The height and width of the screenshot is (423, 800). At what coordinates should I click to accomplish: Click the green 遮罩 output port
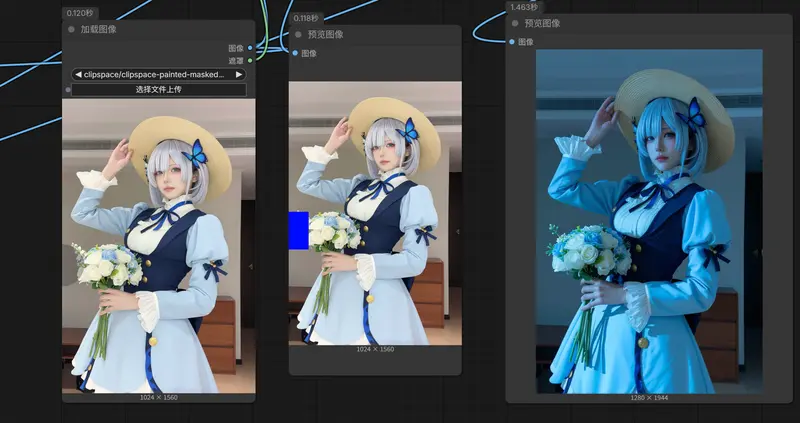tap(250, 60)
